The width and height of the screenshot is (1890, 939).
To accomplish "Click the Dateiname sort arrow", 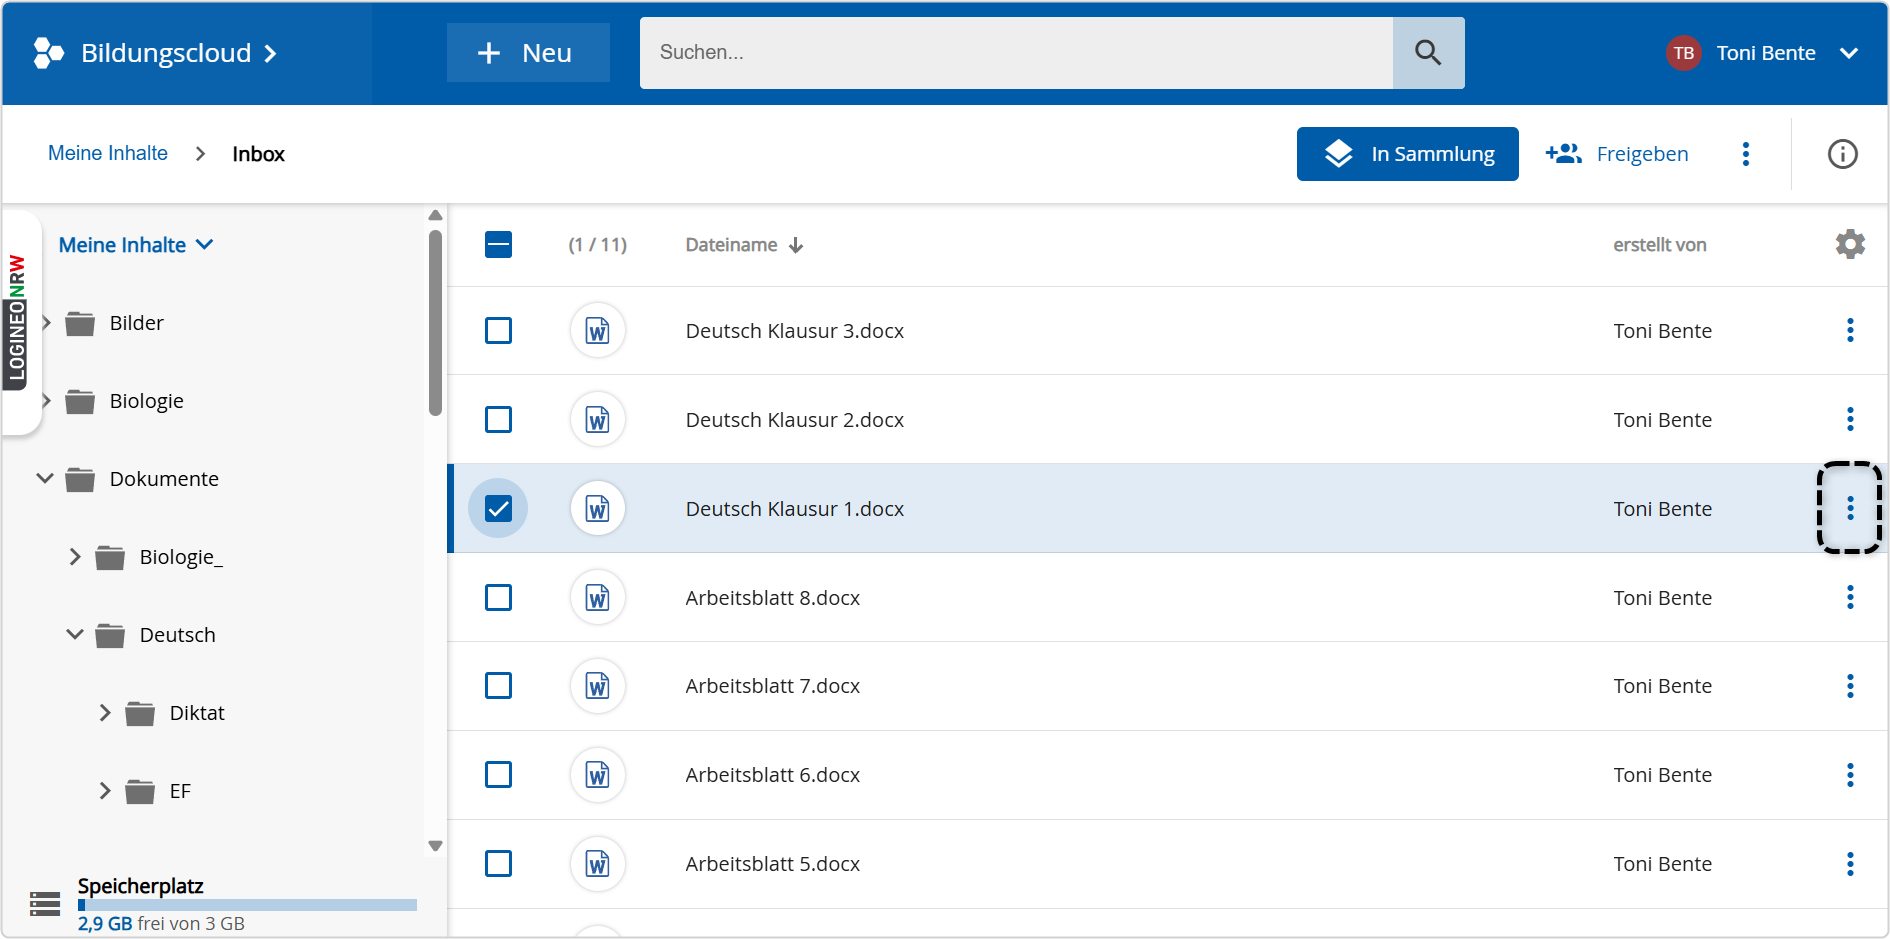I will click(x=796, y=245).
